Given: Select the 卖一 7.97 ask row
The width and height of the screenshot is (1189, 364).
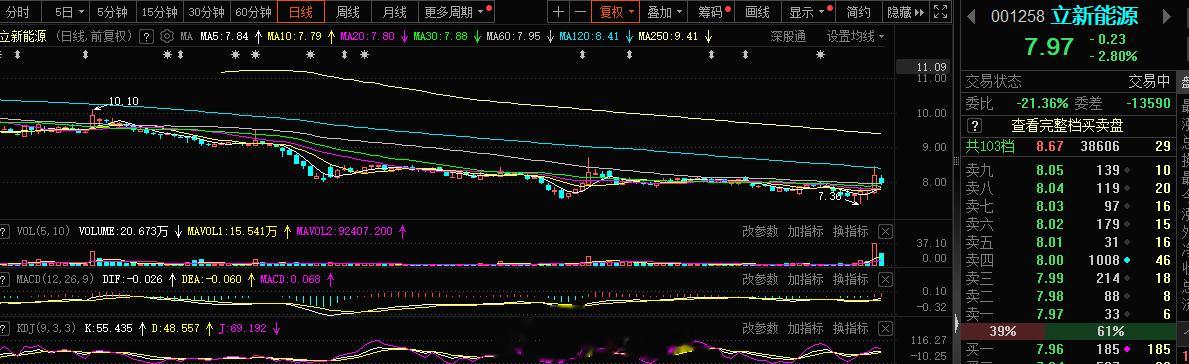Looking at the screenshot, I should [1068, 313].
